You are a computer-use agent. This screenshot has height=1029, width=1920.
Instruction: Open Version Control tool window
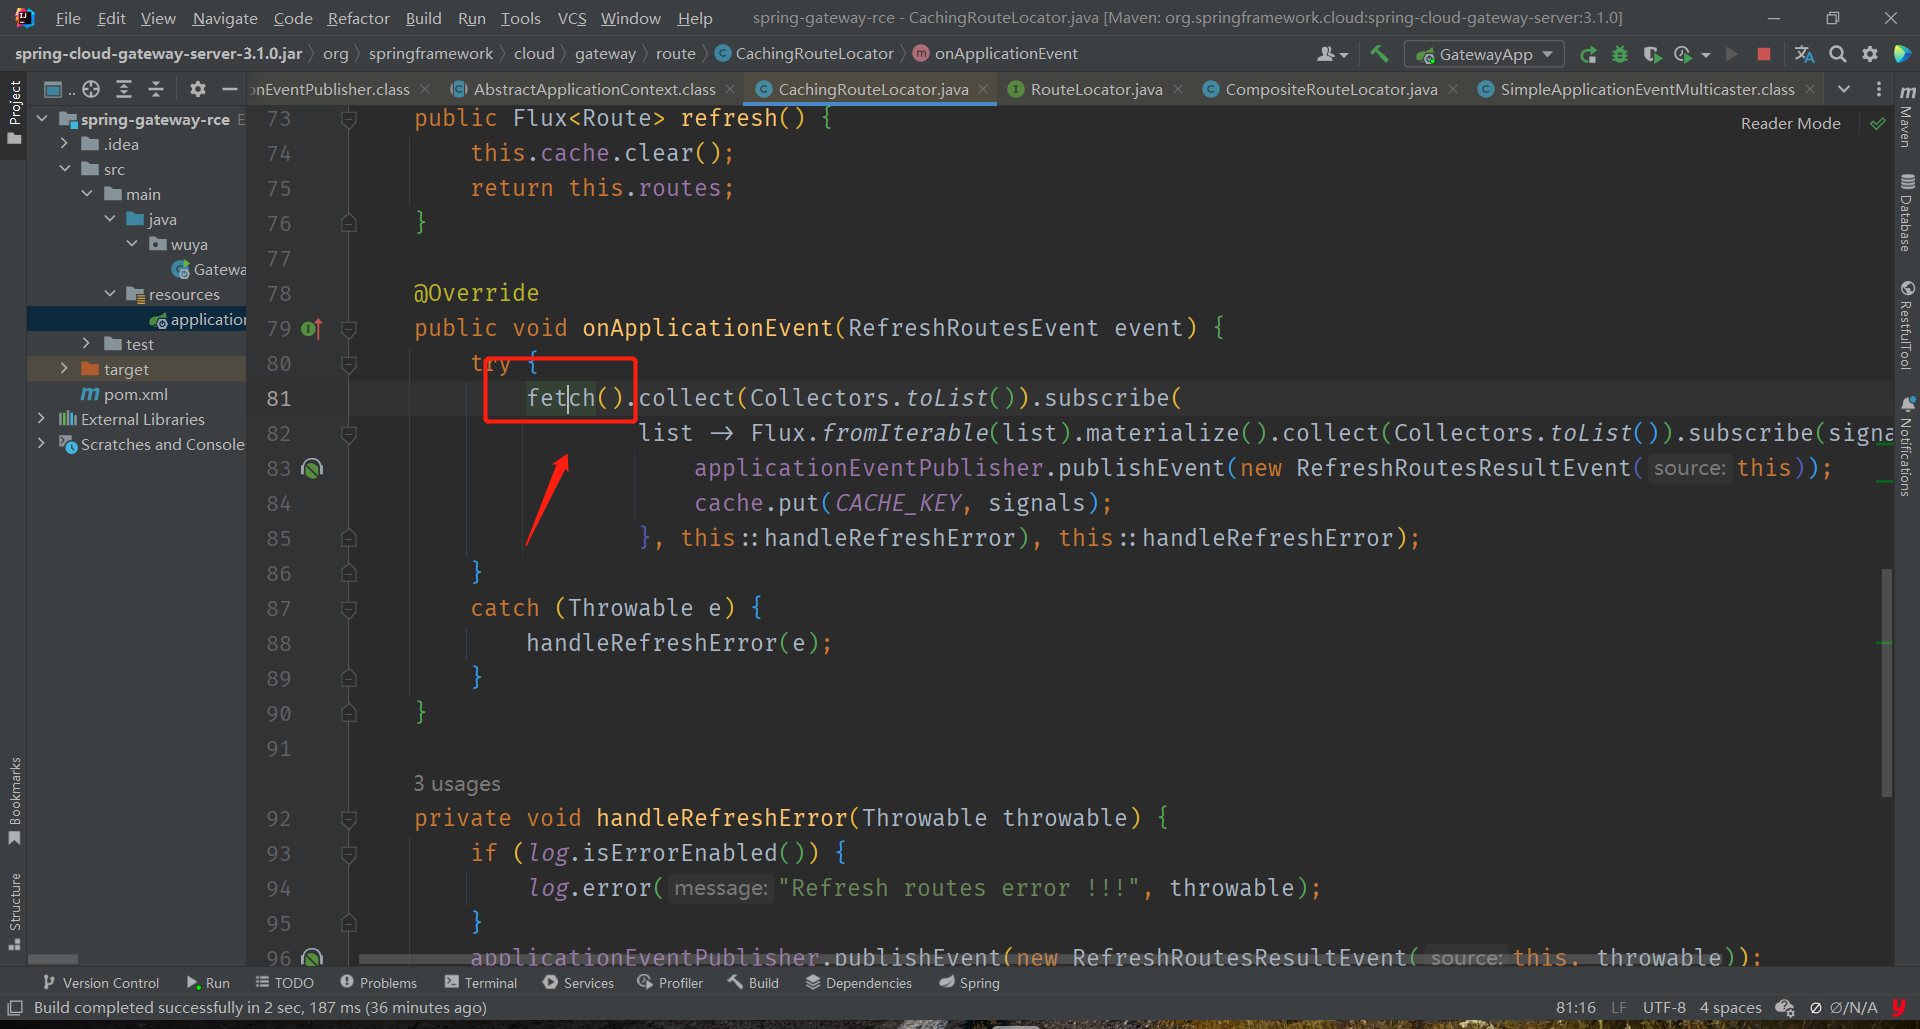point(100,983)
